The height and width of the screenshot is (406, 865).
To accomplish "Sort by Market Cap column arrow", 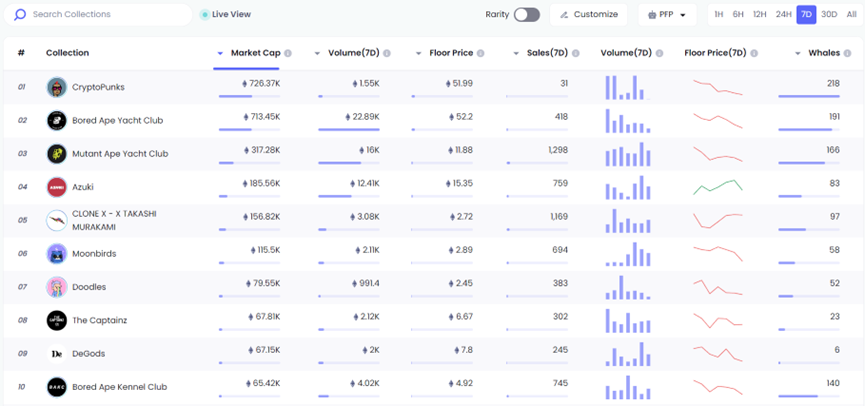I will pyautogui.click(x=220, y=53).
